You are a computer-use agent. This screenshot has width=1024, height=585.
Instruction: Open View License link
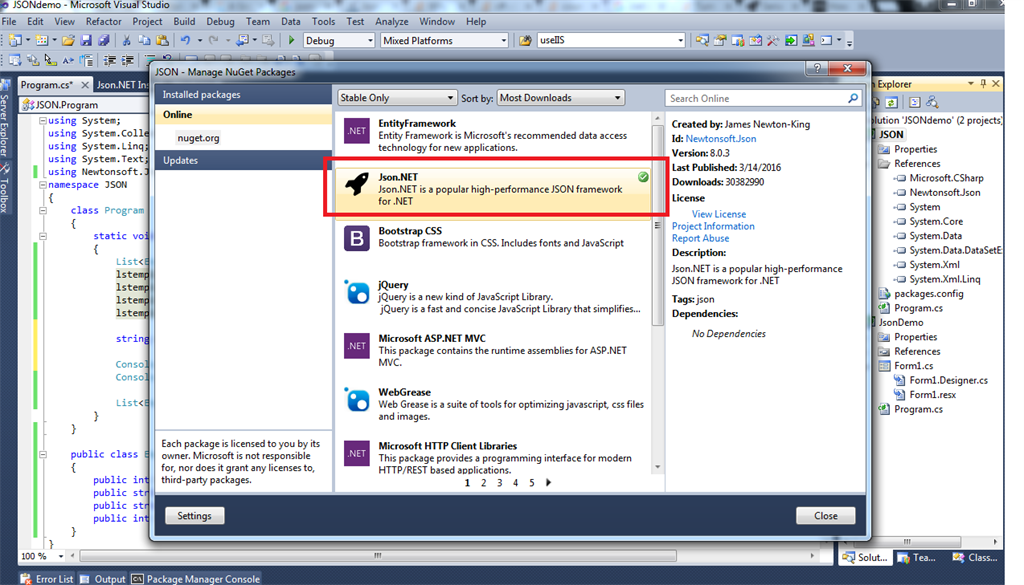718,214
